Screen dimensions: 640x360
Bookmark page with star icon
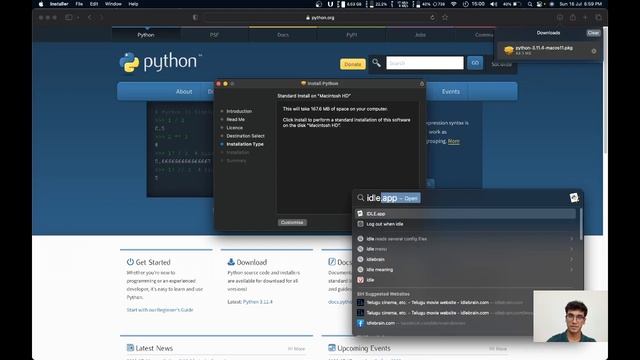(x=445, y=18)
